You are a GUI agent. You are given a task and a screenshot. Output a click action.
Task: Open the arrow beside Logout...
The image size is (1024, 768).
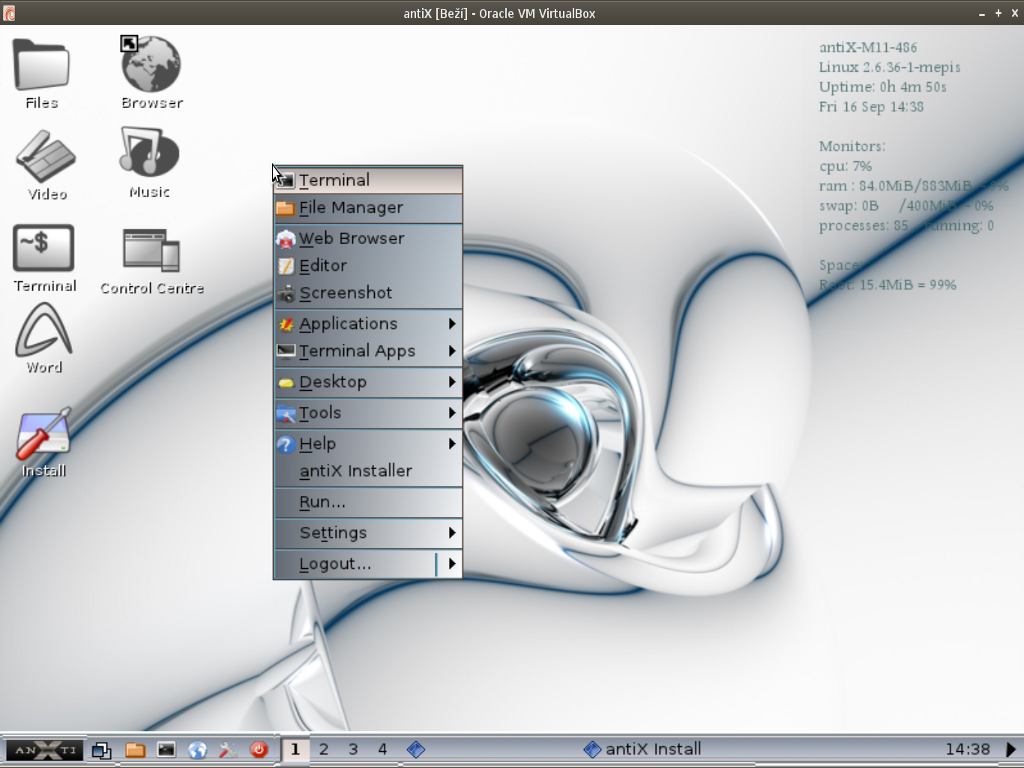[451, 564]
